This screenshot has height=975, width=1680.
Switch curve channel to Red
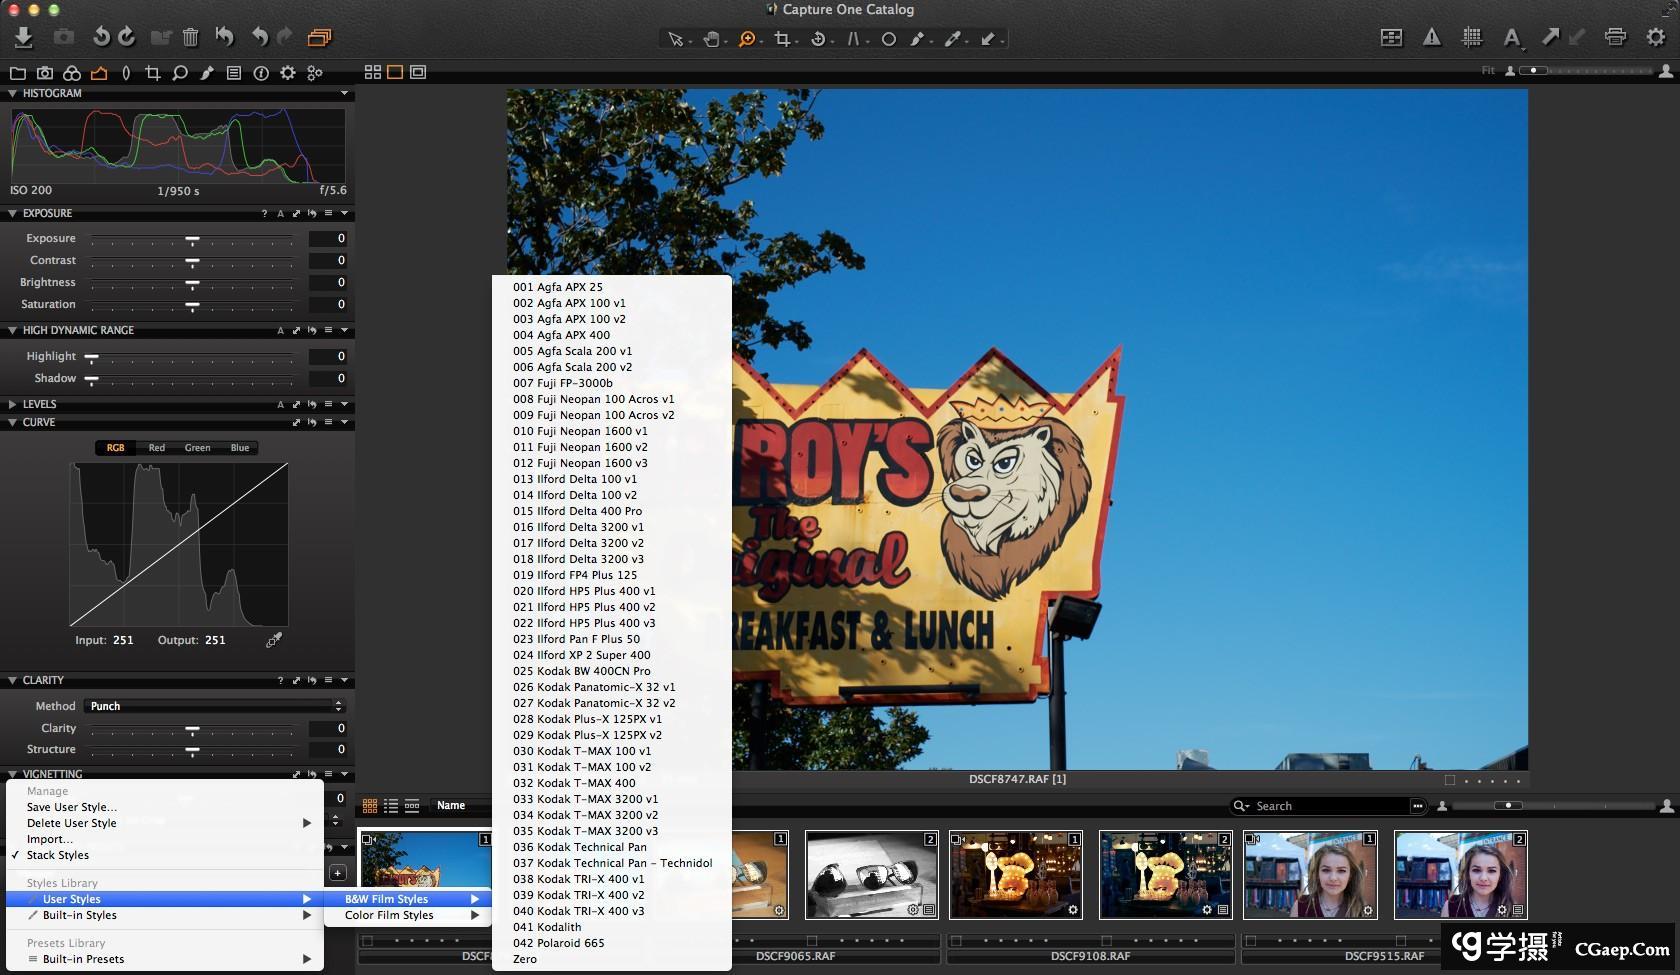tap(156, 448)
